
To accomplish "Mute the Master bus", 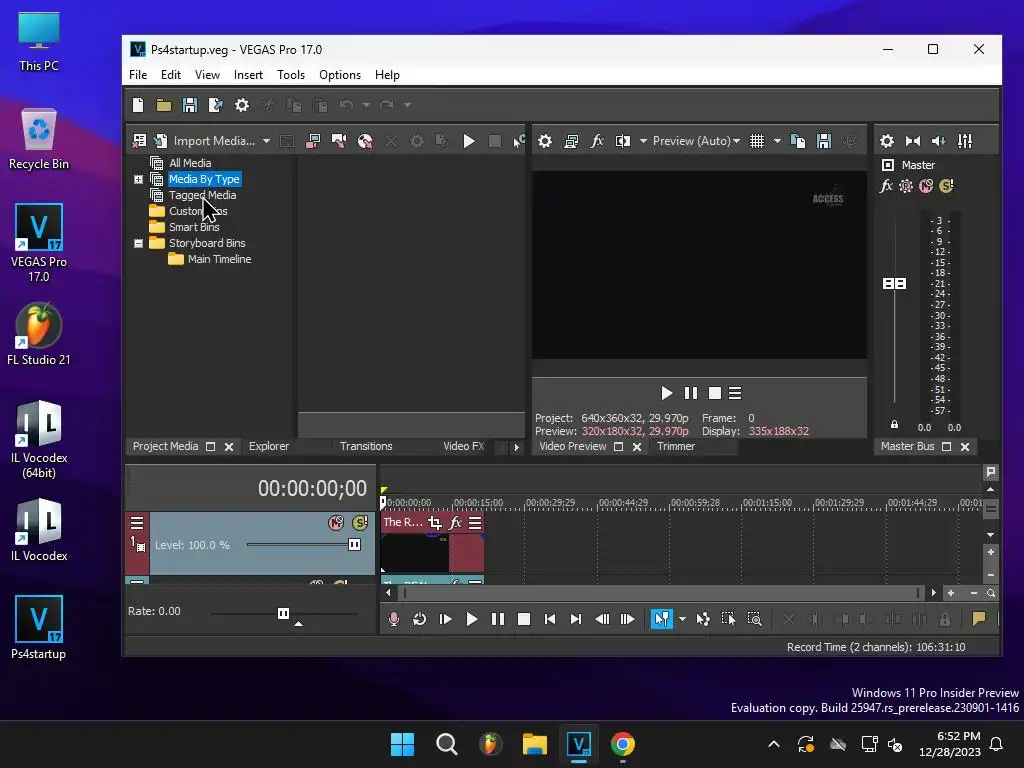I will pos(926,186).
